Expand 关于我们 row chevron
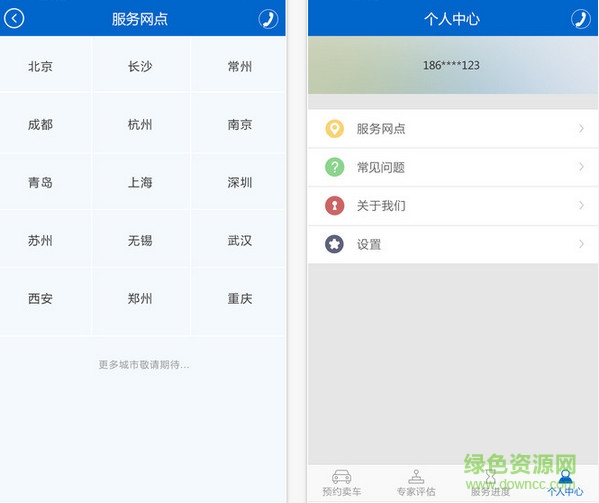 pyautogui.click(x=581, y=205)
